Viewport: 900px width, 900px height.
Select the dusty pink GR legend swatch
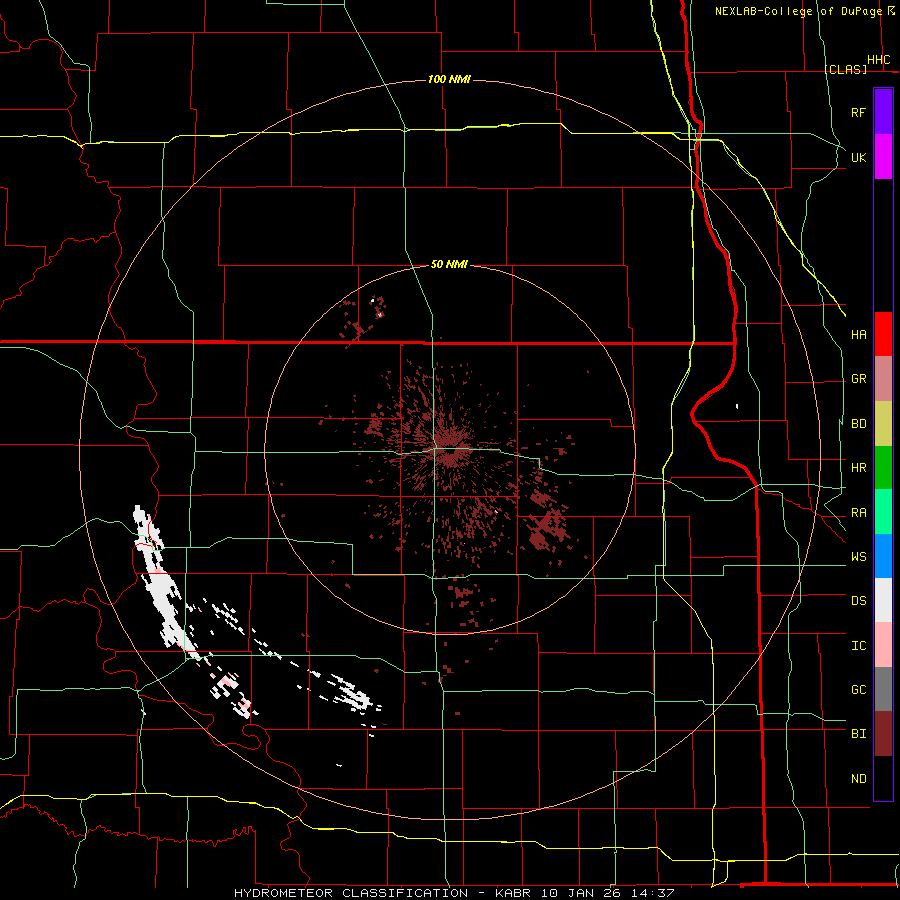click(x=883, y=379)
